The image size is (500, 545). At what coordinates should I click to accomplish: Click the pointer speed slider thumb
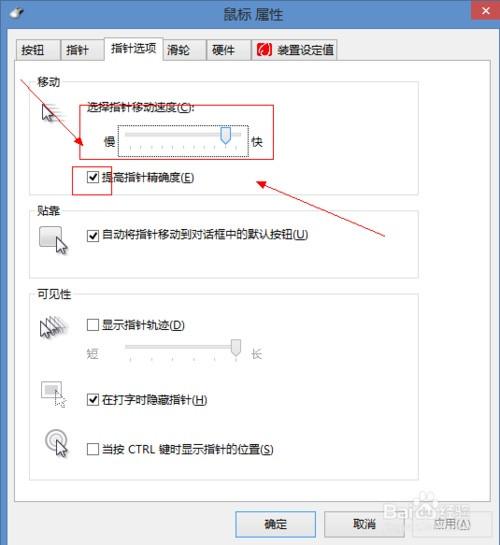[x=226, y=136]
